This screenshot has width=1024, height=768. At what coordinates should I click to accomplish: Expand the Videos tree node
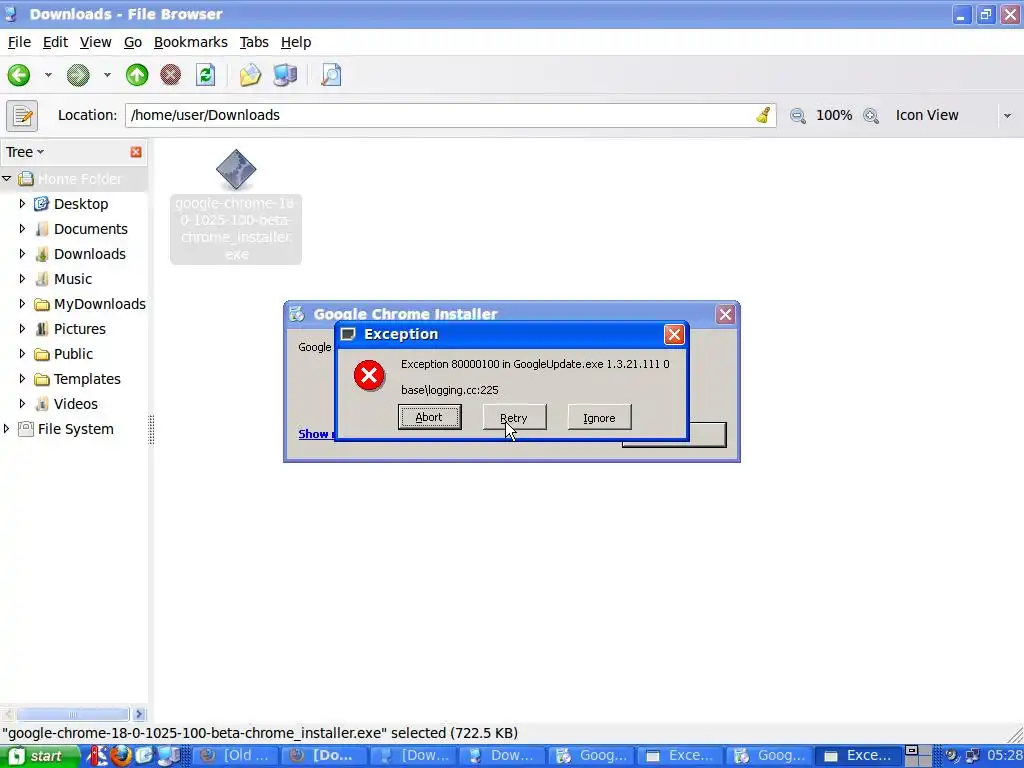coord(22,404)
